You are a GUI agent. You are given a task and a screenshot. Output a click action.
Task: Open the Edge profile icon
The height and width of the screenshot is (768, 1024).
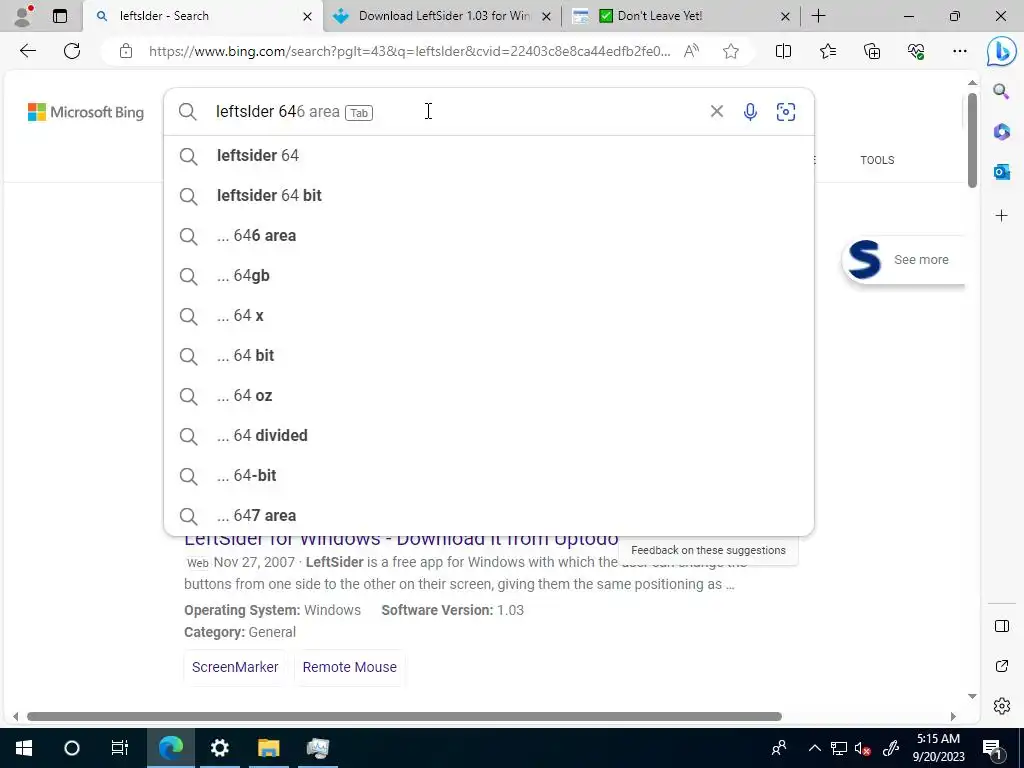click(24, 16)
